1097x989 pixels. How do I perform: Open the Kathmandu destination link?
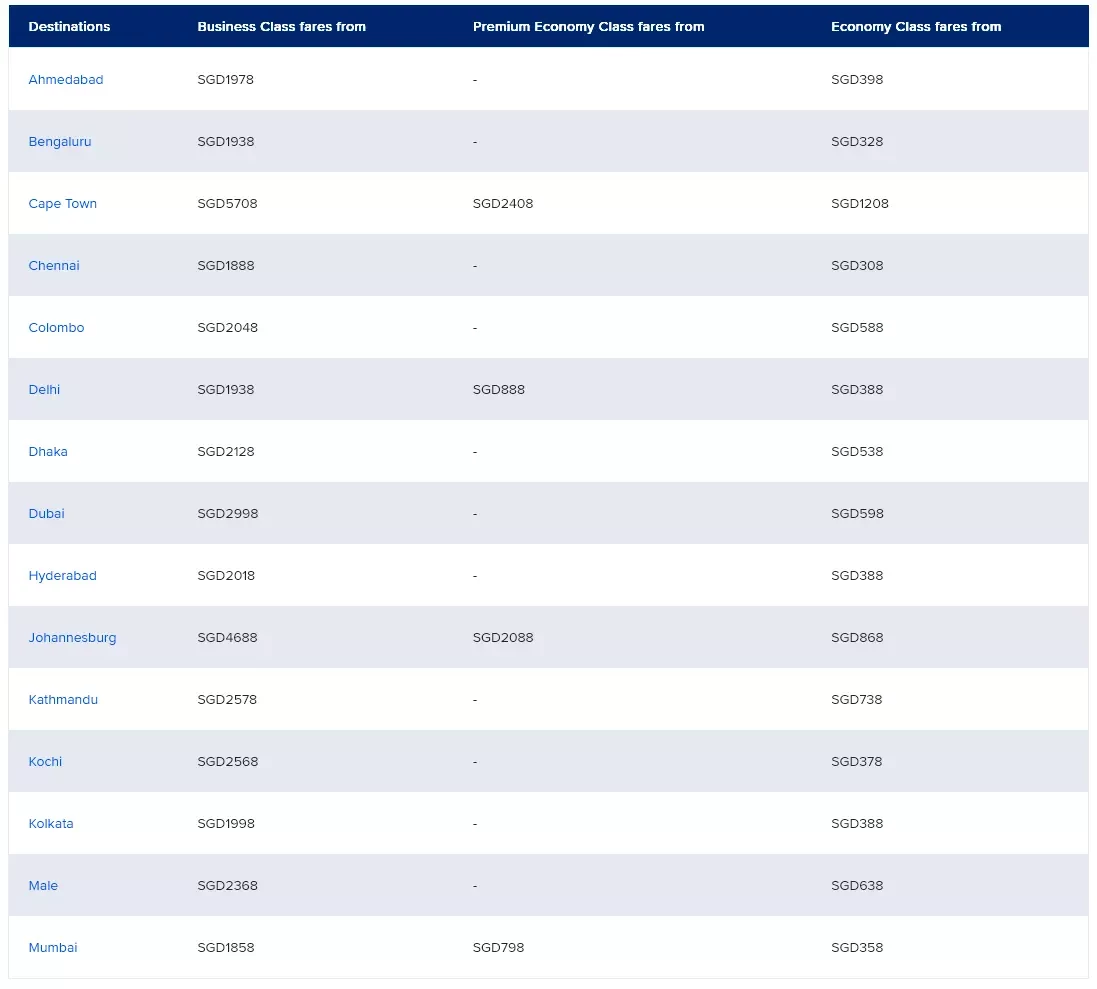click(x=63, y=699)
